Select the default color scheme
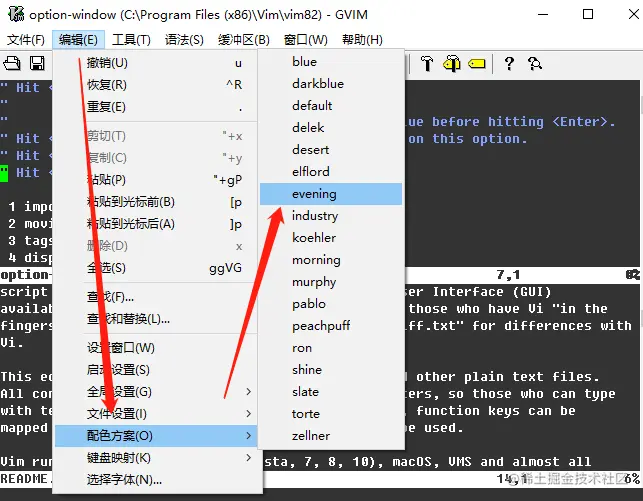643x501 pixels. [331, 106]
